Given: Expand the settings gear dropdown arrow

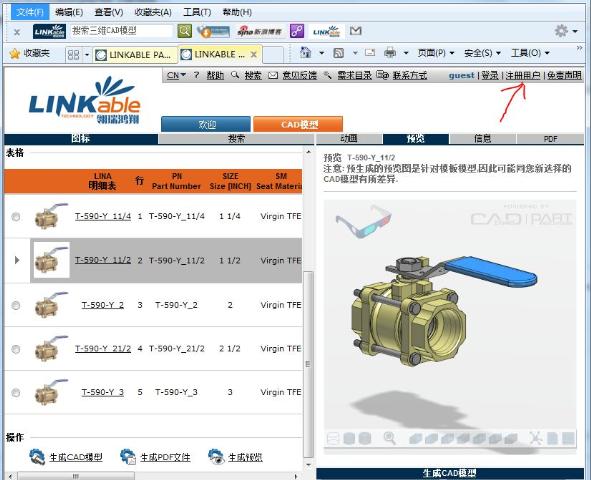Looking at the screenshot, I should 575,31.
